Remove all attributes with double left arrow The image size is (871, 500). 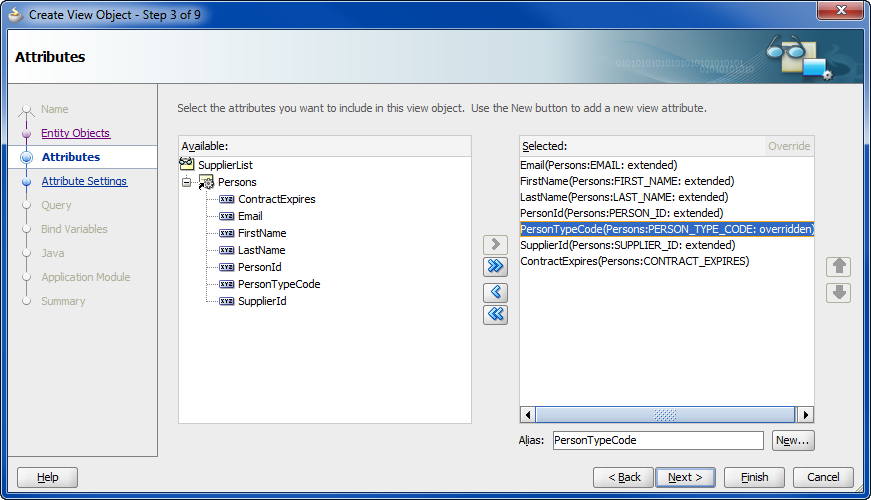[x=495, y=314]
